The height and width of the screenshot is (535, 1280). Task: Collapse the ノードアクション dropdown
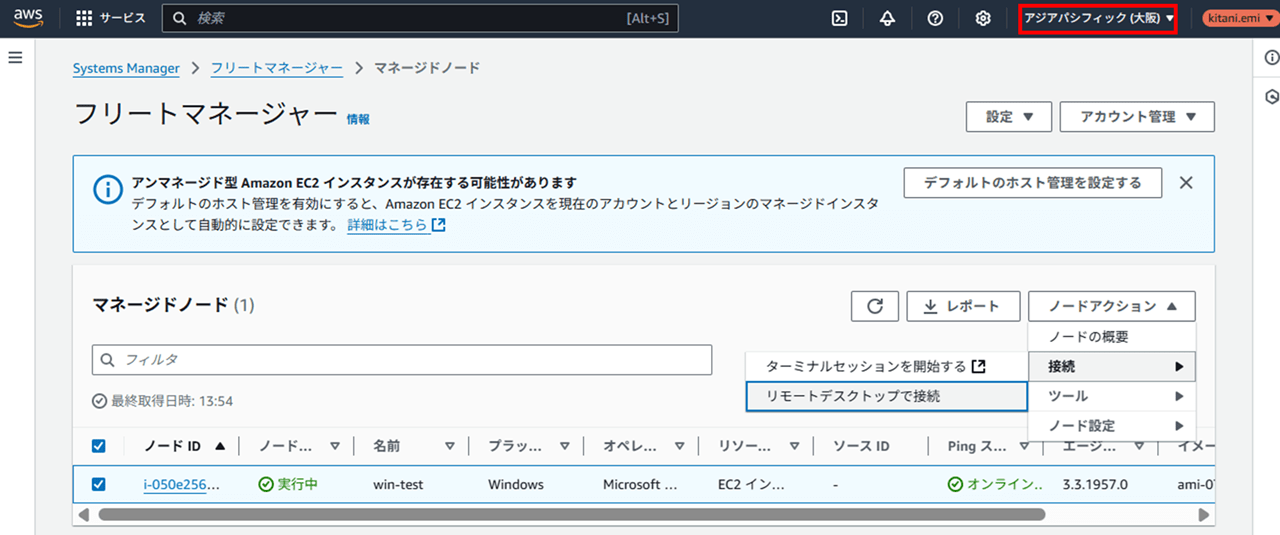pyautogui.click(x=1112, y=306)
